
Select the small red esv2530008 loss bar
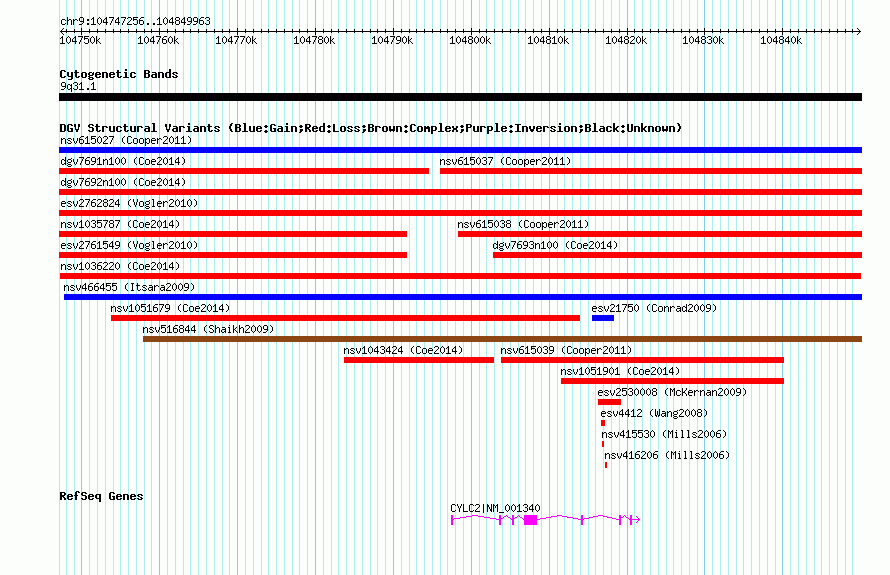point(609,402)
